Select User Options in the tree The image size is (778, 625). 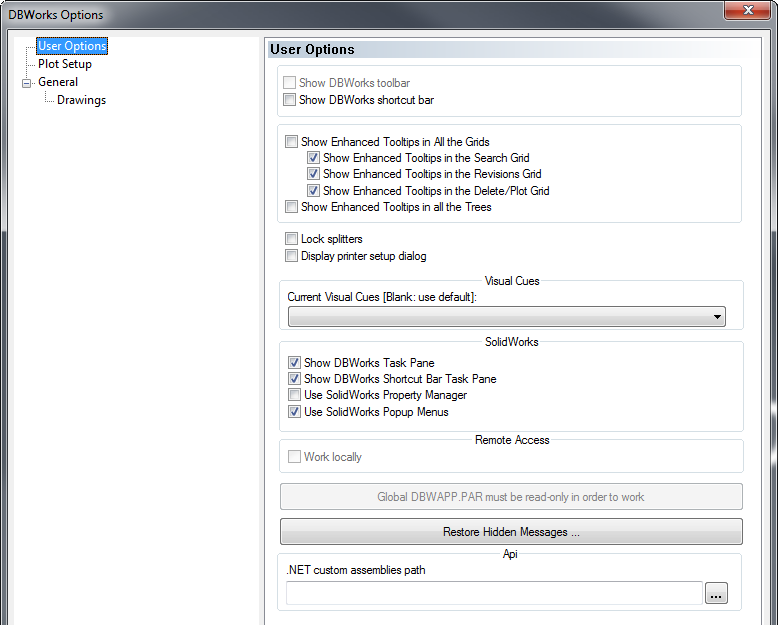pyautogui.click(x=72, y=46)
